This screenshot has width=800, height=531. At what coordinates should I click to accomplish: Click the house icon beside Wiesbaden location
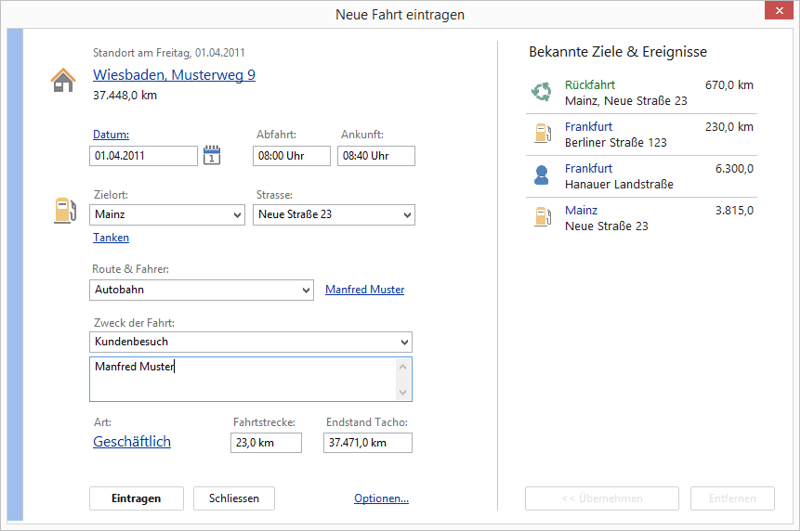[x=63, y=80]
